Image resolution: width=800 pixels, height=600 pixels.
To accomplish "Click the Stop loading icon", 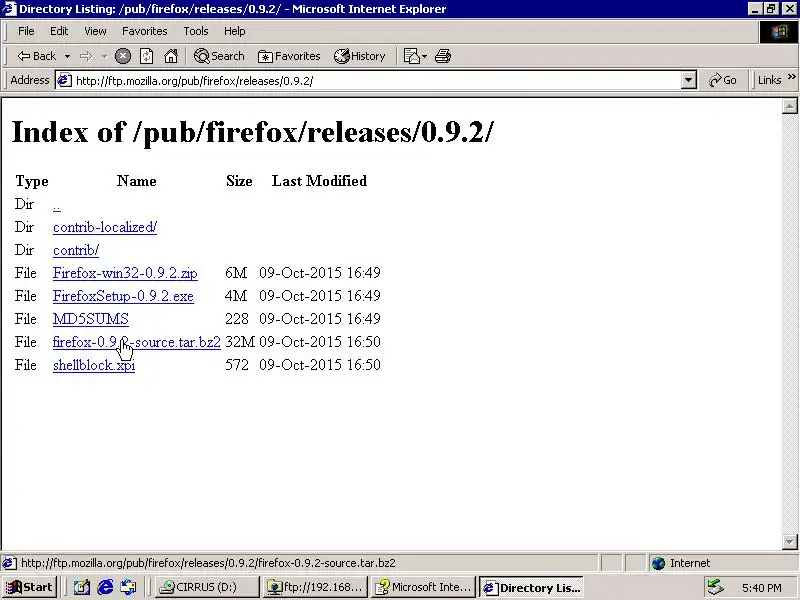I will [122, 56].
